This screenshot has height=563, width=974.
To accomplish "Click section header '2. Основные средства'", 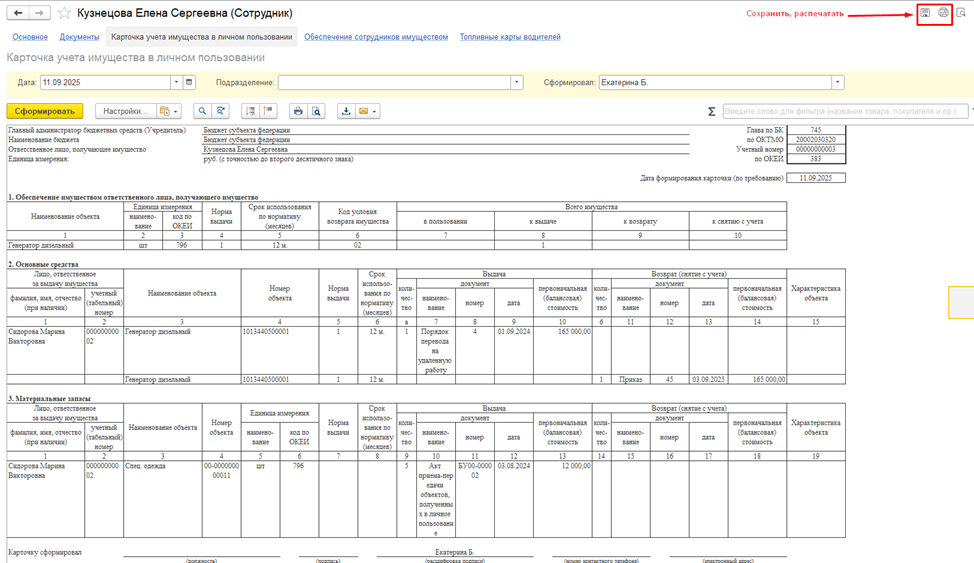I will point(43,264).
